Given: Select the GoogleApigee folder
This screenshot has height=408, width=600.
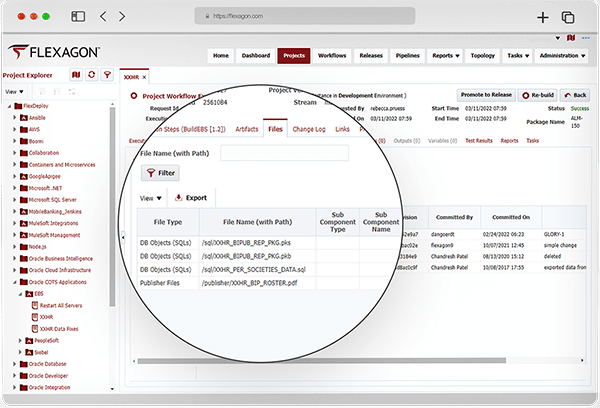Looking at the screenshot, I should click(x=44, y=176).
